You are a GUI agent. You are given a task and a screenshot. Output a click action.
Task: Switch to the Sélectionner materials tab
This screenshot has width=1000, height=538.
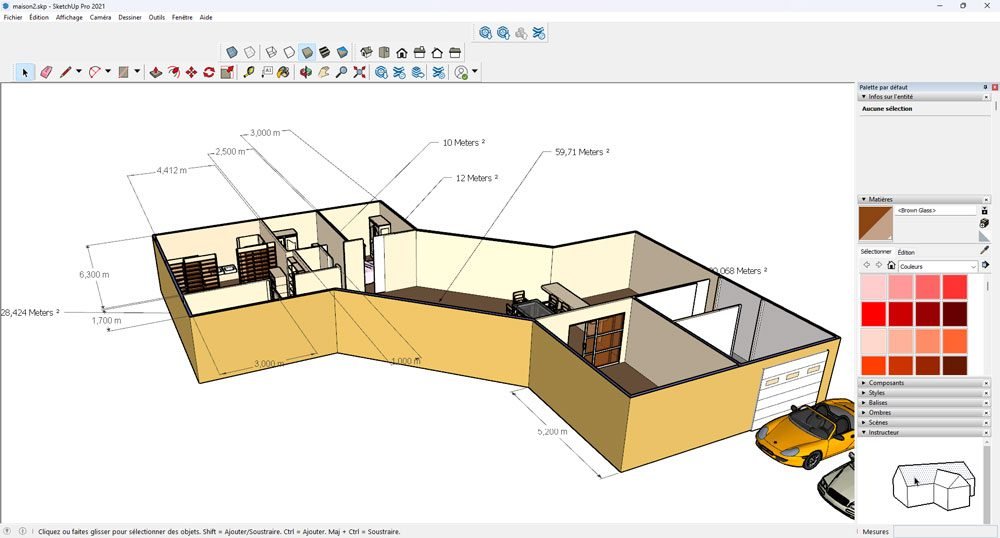(x=876, y=252)
